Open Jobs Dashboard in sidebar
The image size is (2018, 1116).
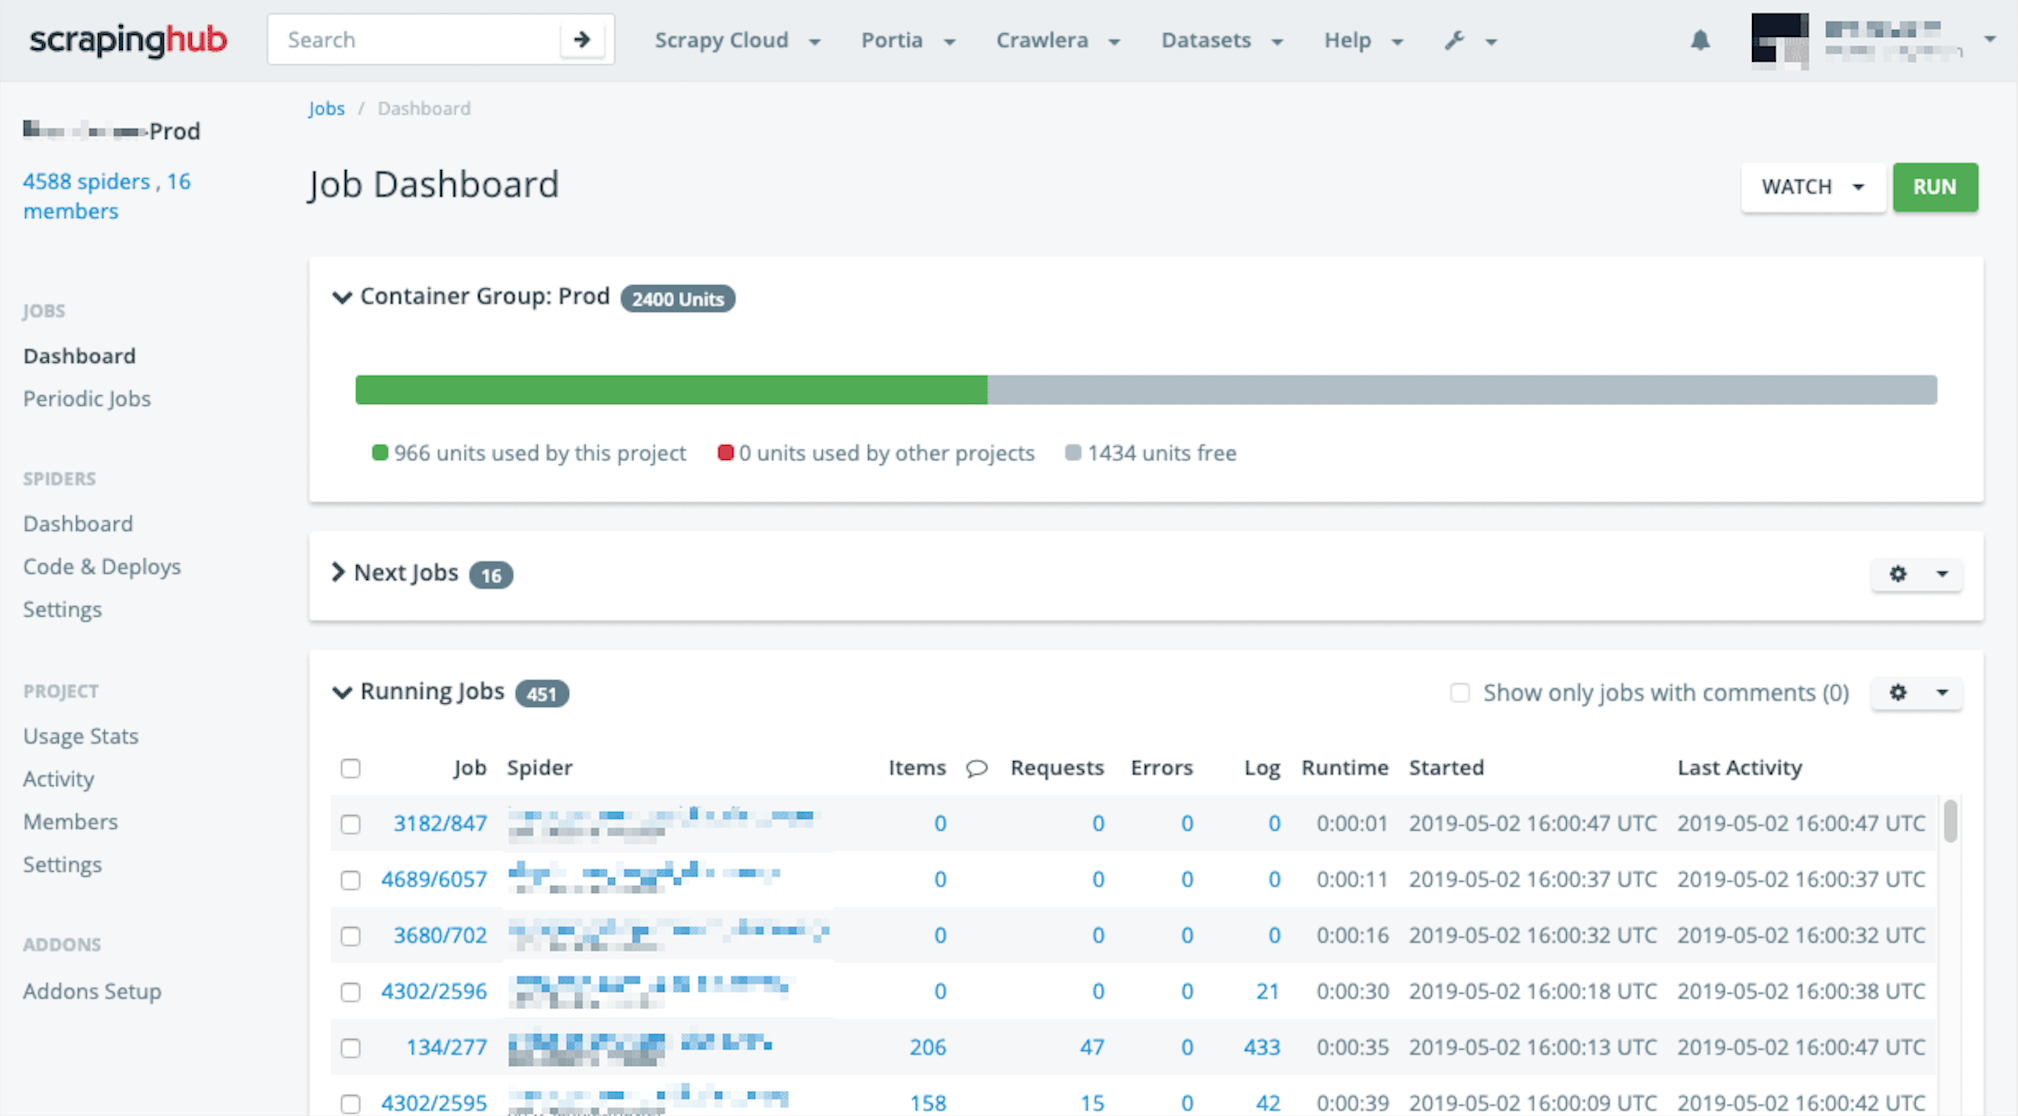click(x=79, y=356)
